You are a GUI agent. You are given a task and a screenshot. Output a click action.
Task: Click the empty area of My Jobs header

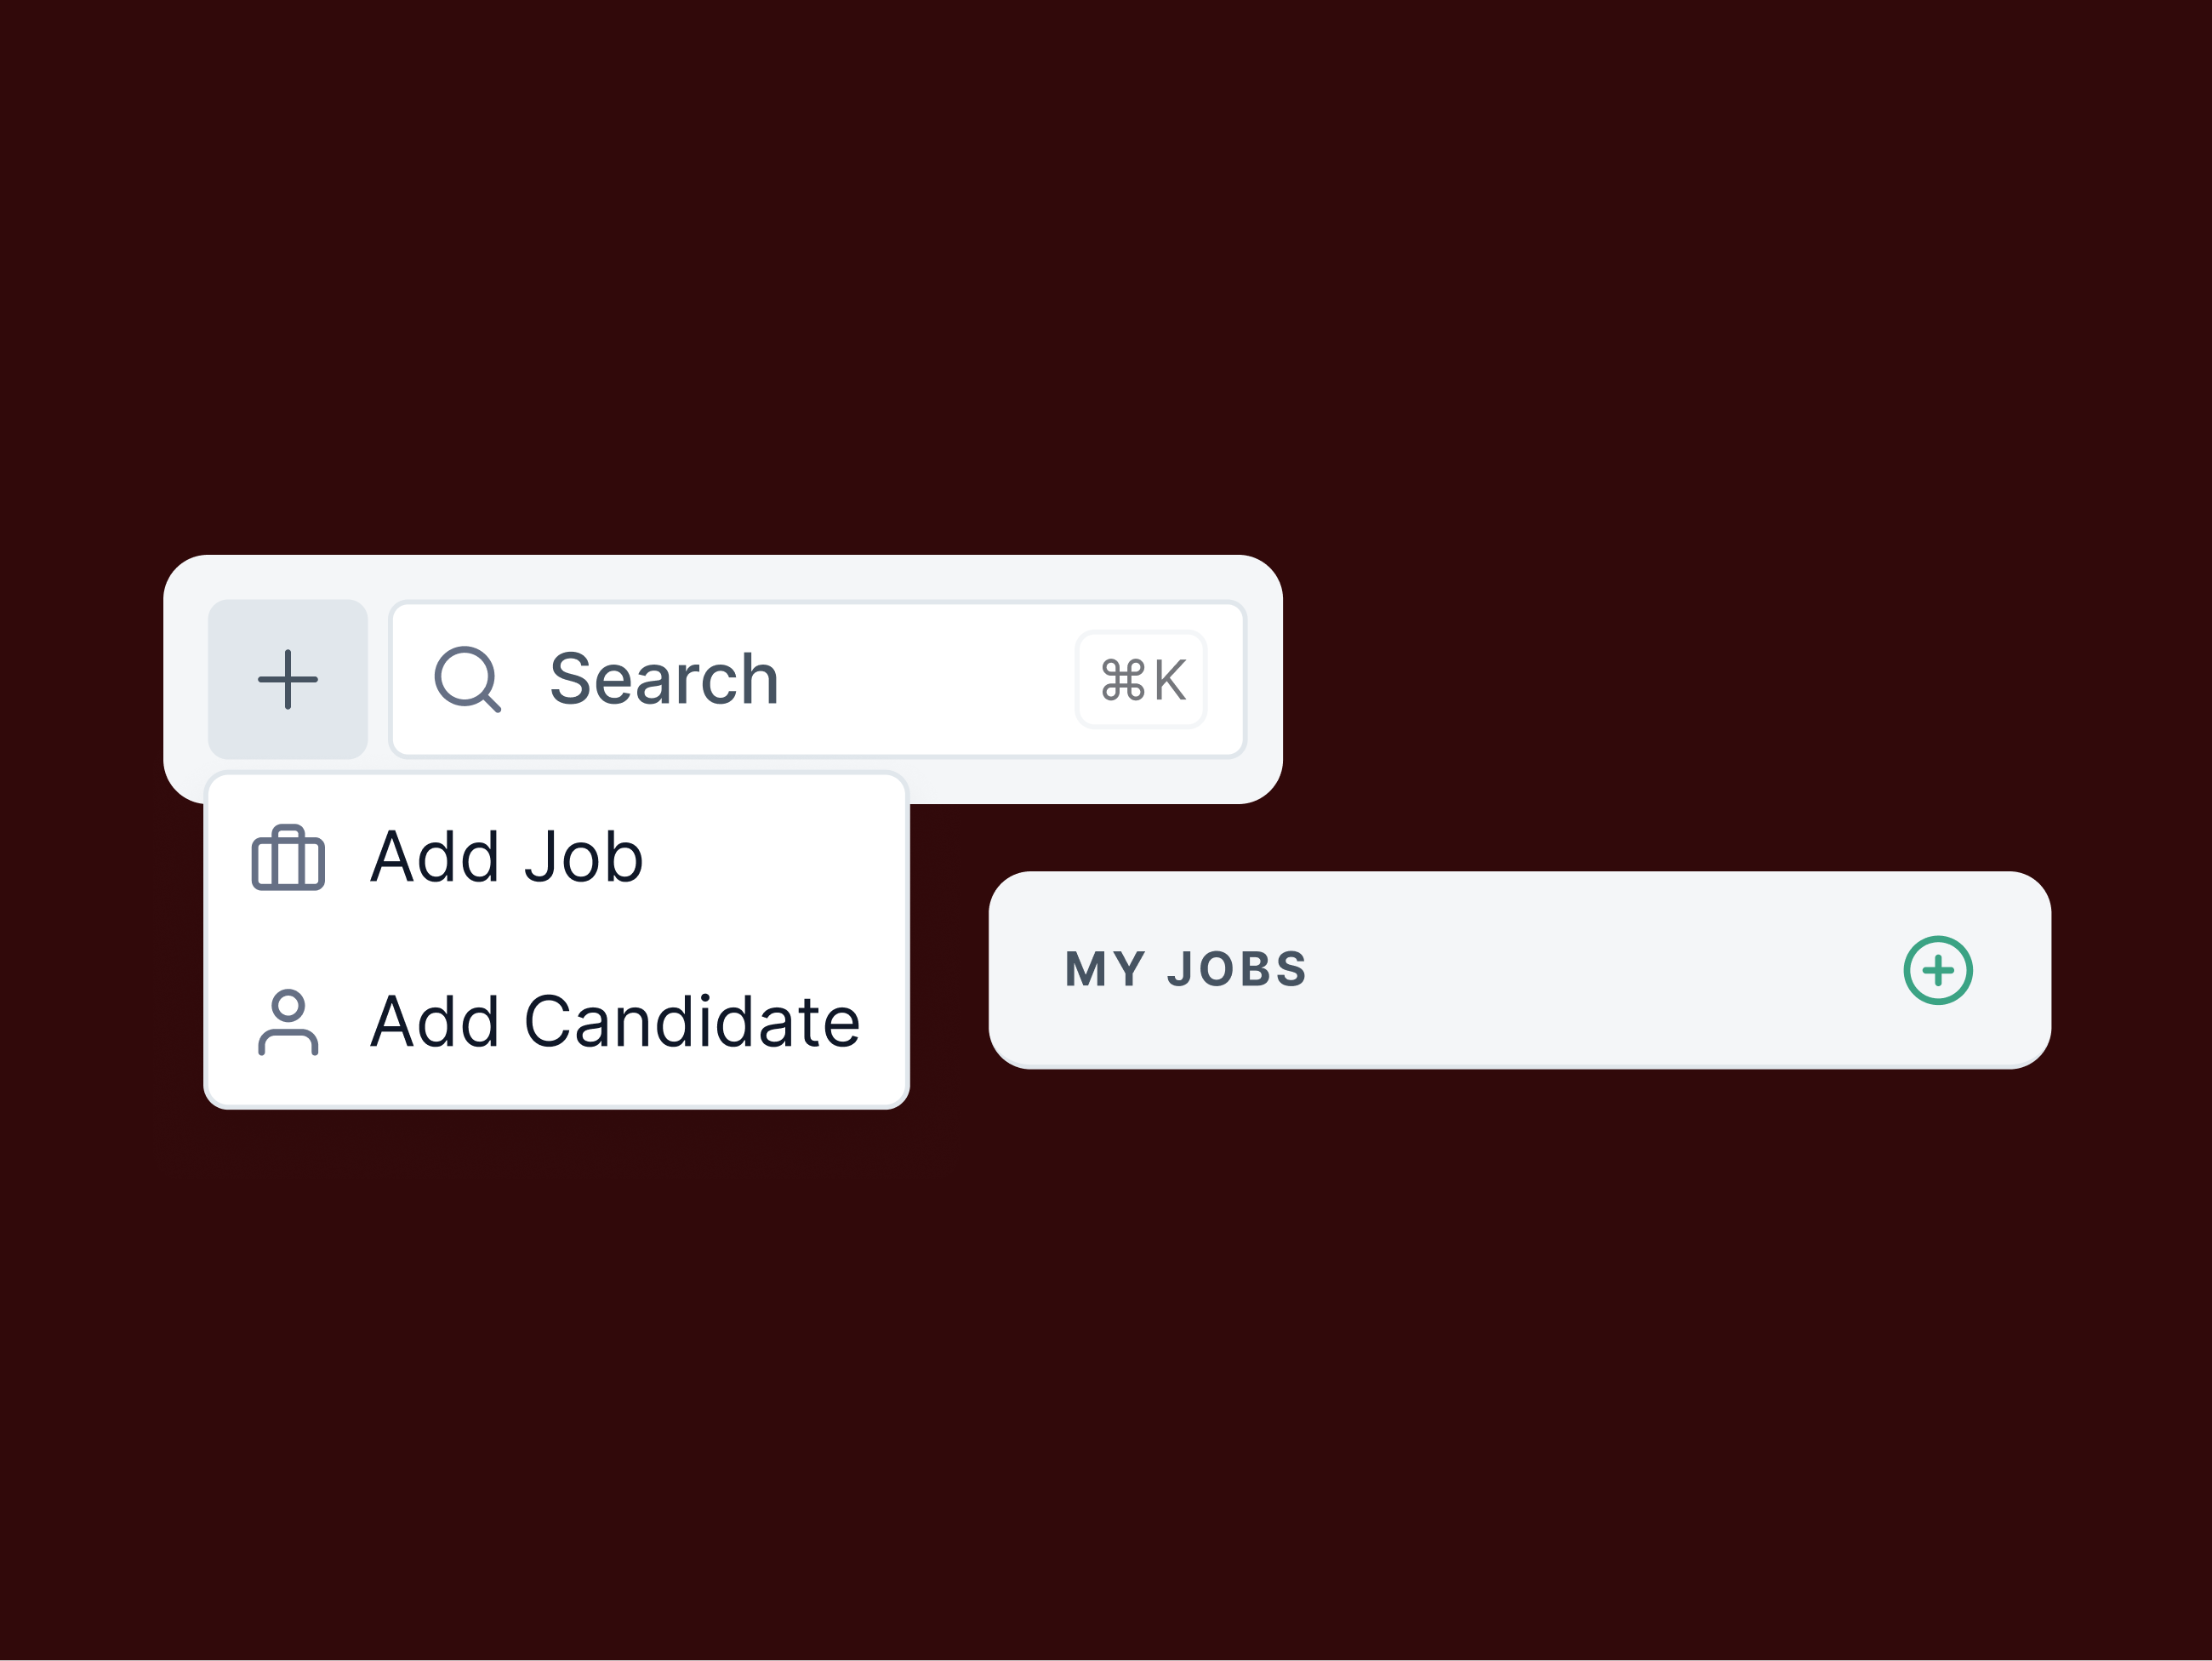(1600, 970)
